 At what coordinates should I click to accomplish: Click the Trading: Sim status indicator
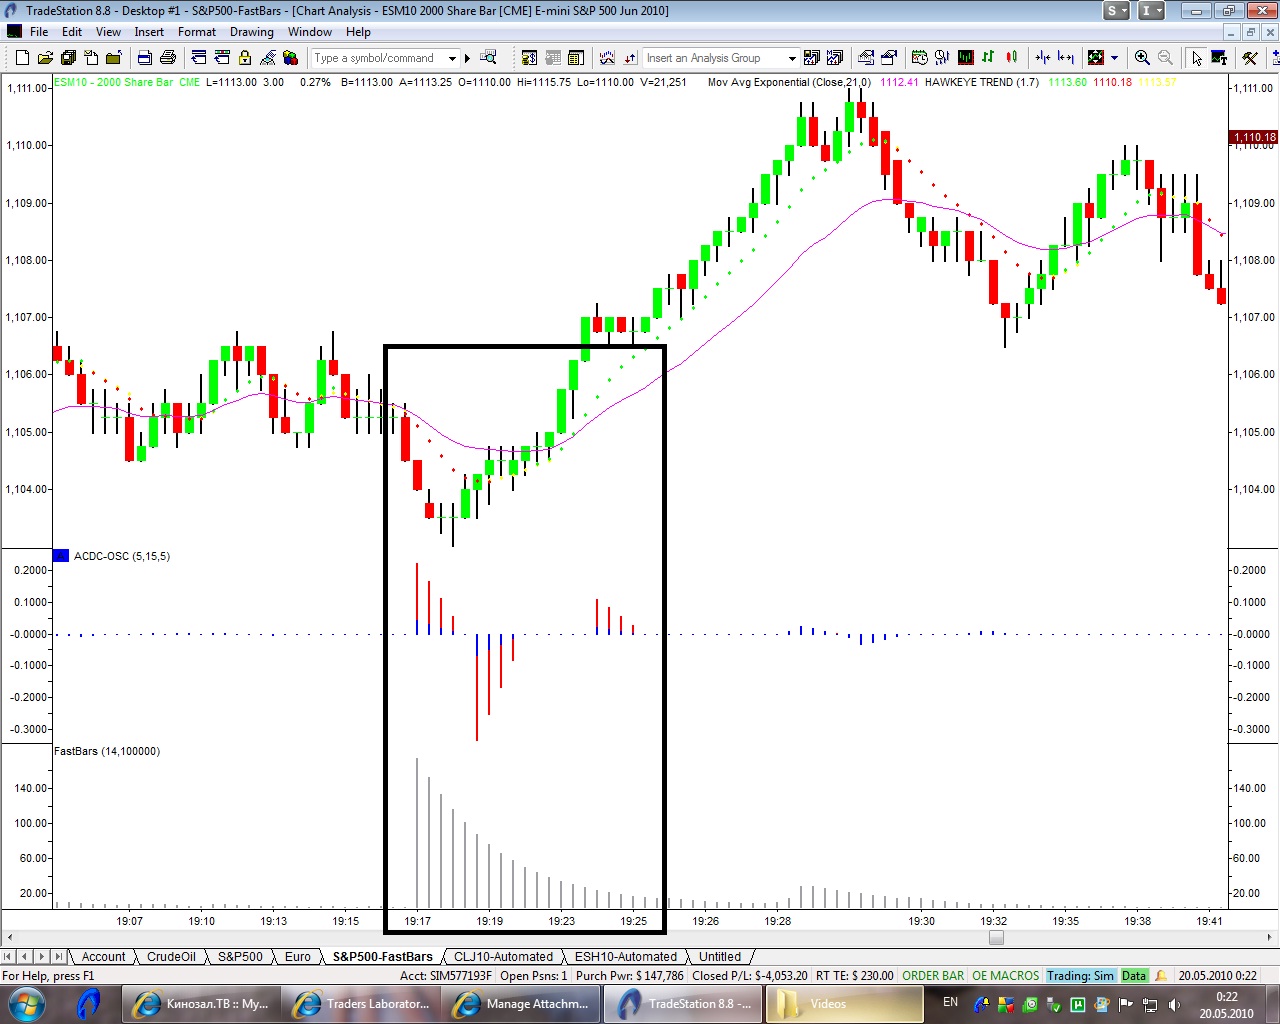pyautogui.click(x=1081, y=976)
